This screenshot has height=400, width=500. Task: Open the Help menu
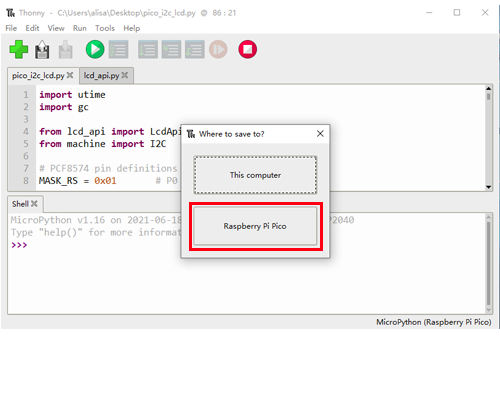pos(132,28)
